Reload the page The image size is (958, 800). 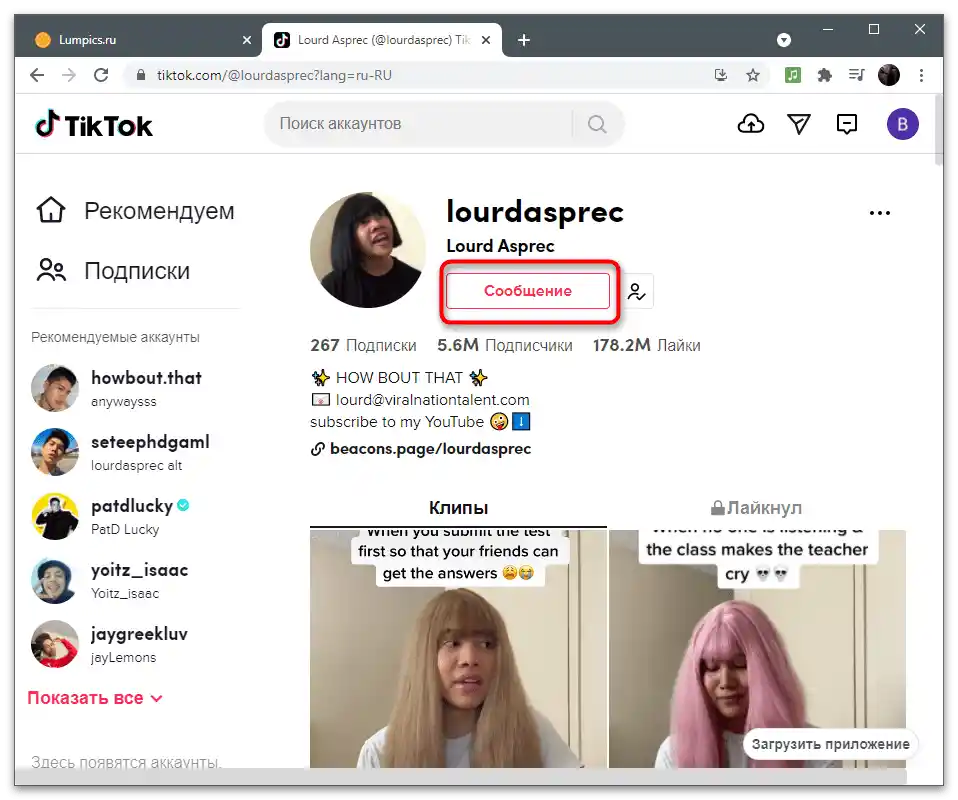point(101,75)
